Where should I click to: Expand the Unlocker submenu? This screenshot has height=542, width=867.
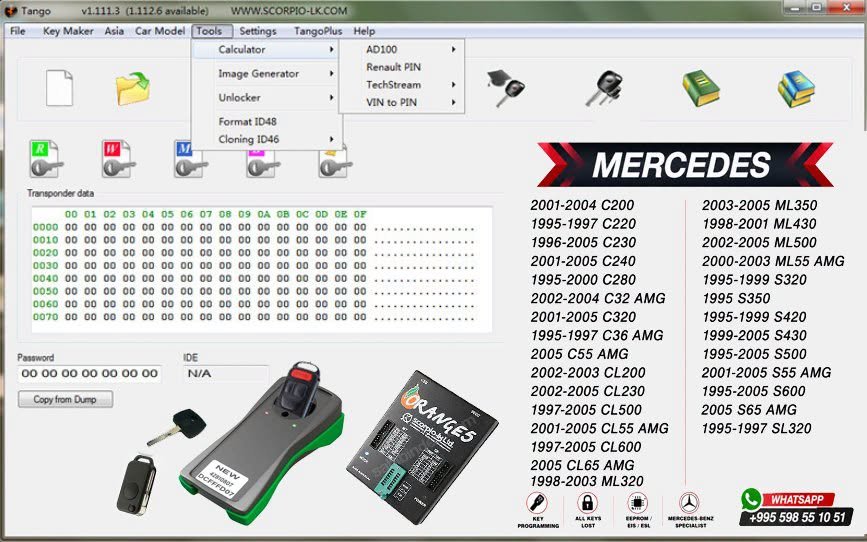click(267, 97)
